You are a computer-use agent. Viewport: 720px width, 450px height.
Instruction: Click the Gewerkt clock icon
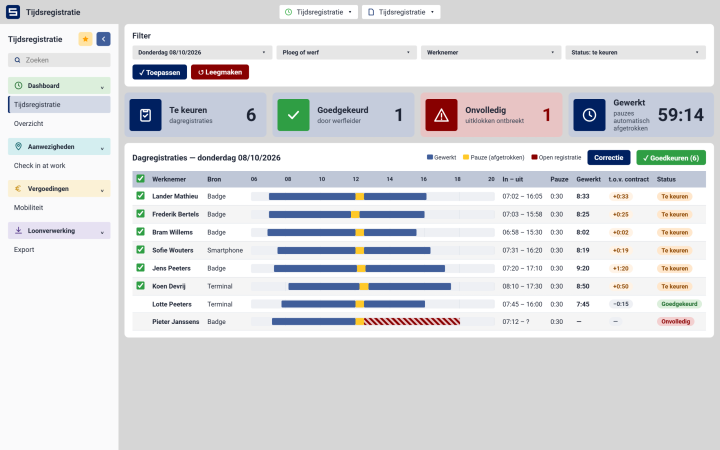(589, 115)
